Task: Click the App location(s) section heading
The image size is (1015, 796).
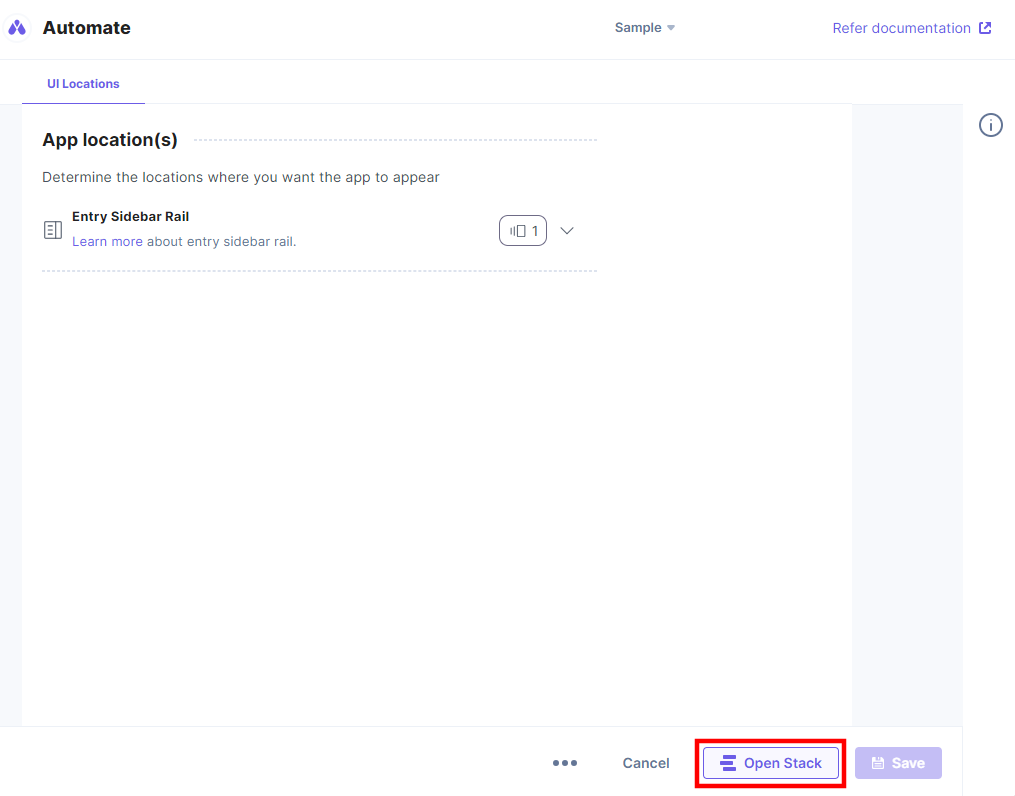Action: point(110,140)
